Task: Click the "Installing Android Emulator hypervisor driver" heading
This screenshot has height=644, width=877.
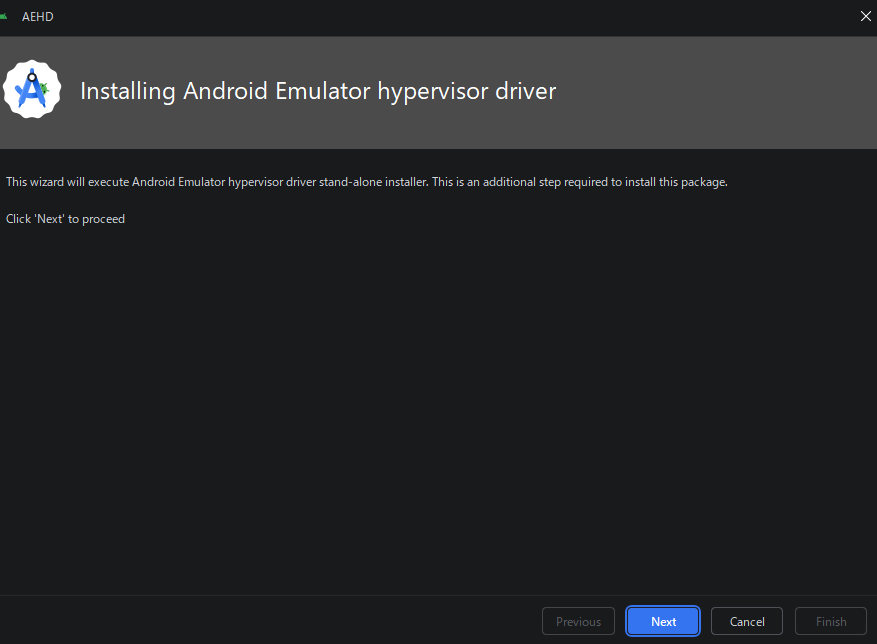Action: (317, 91)
